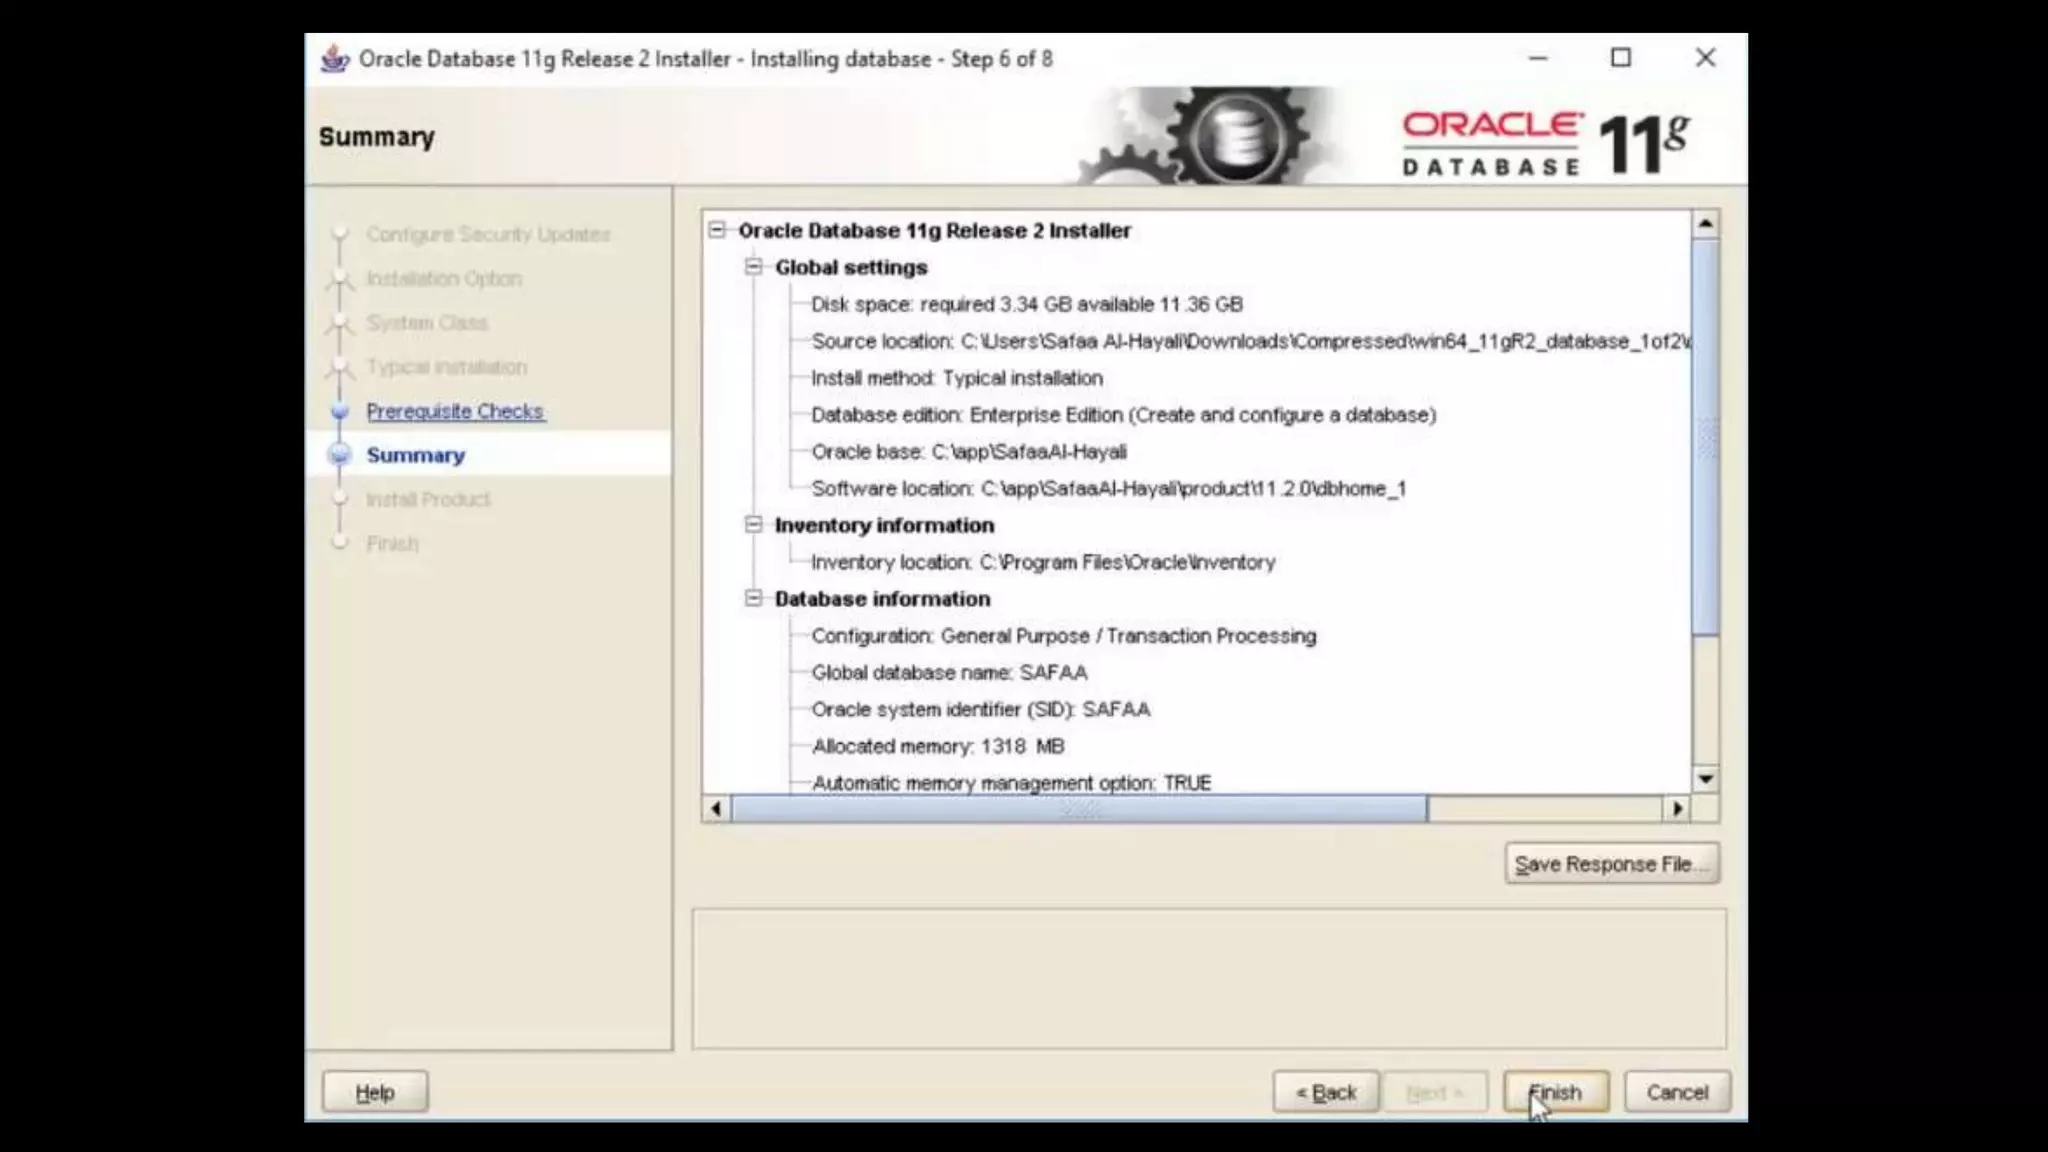Click the scroll down arrow in summary tree
This screenshot has height=1152, width=2048.
tap(1705, 779)
